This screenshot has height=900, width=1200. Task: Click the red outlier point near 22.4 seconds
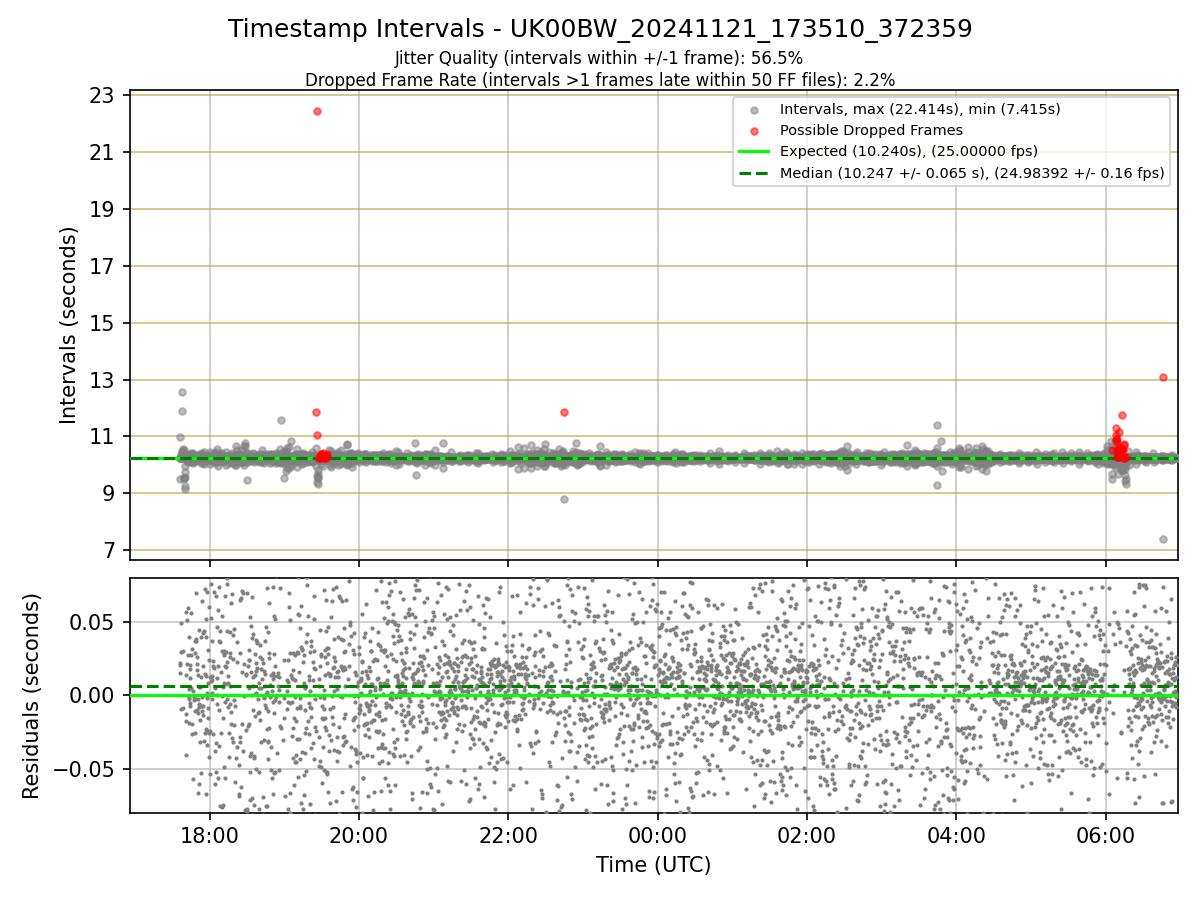coord(317,111)
